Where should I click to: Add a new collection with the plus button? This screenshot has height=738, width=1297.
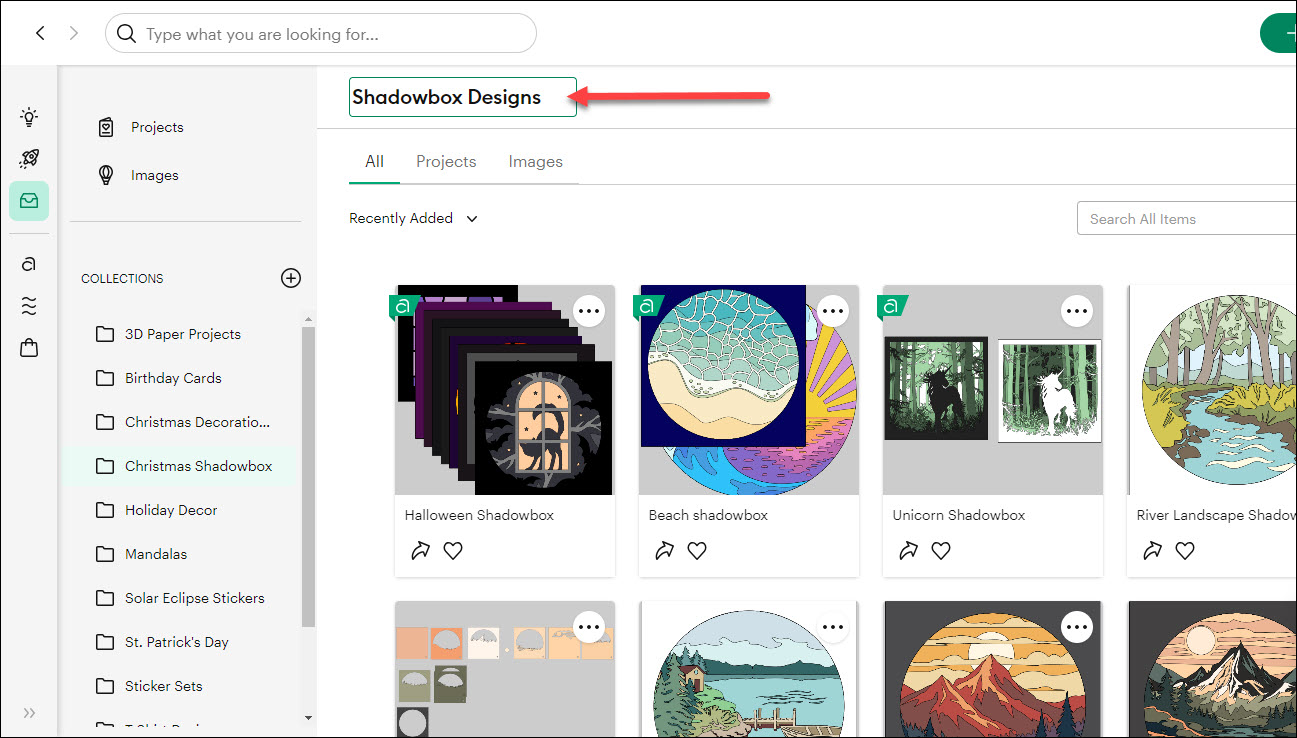coord(291,278)
